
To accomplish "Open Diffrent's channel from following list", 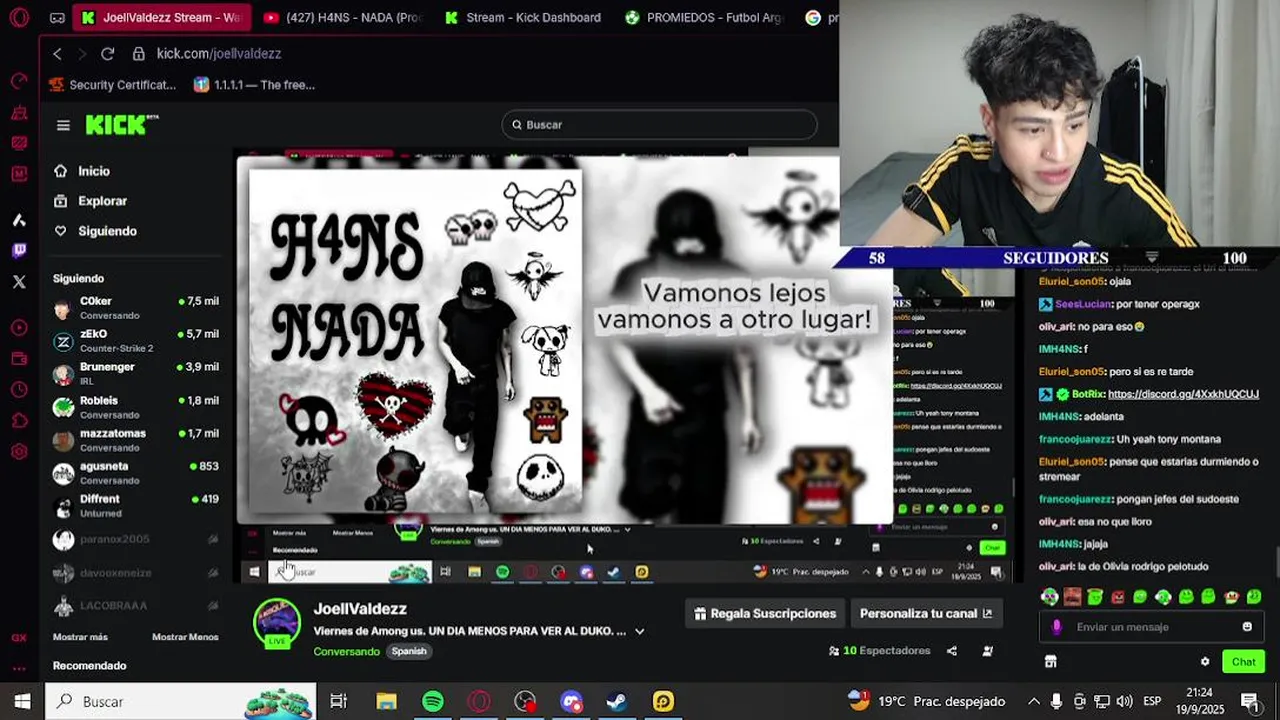I will 136,506.
